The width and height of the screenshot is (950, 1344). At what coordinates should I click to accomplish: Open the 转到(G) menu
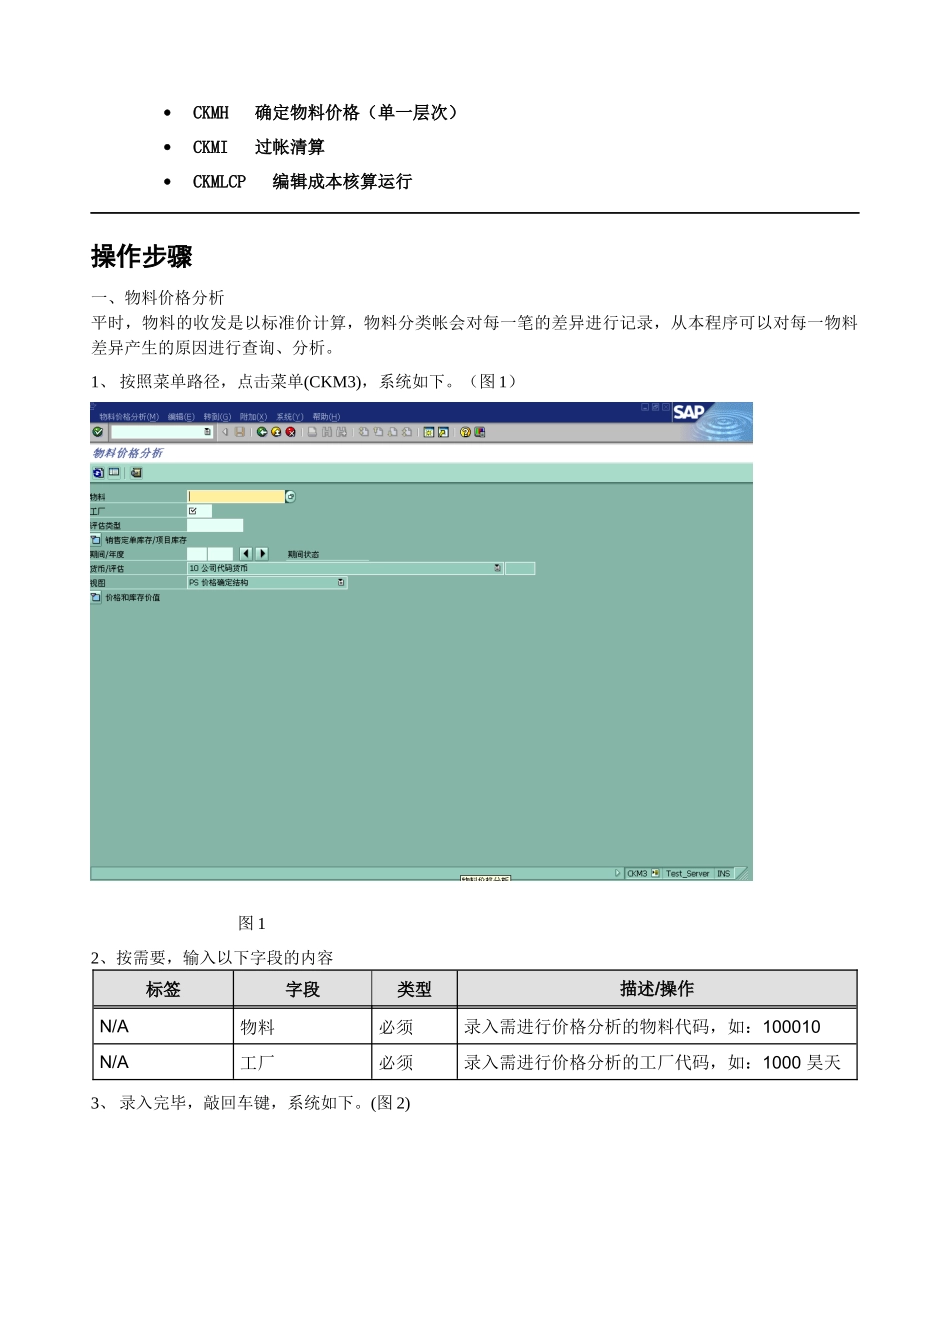pos(217,417)
